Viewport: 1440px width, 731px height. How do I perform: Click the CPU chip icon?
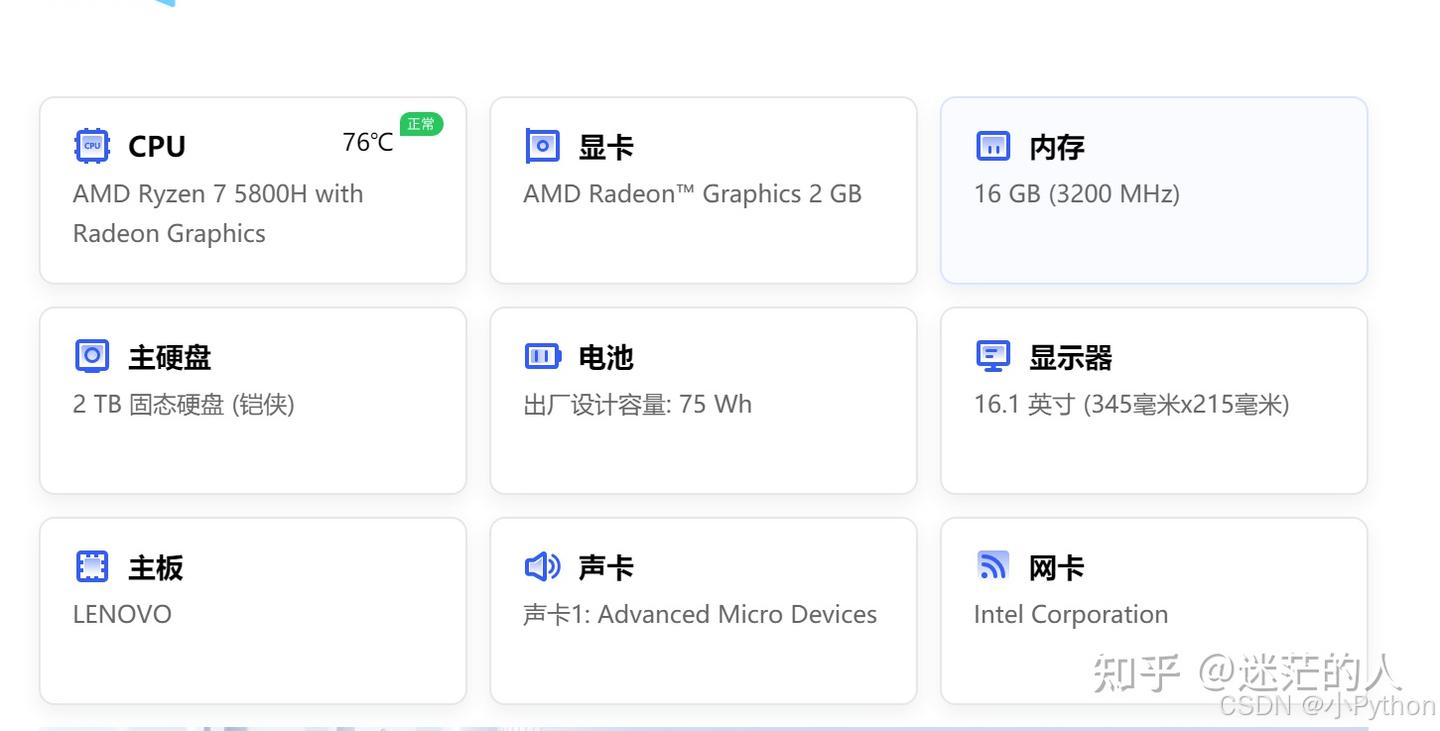[x=91, y=145]
